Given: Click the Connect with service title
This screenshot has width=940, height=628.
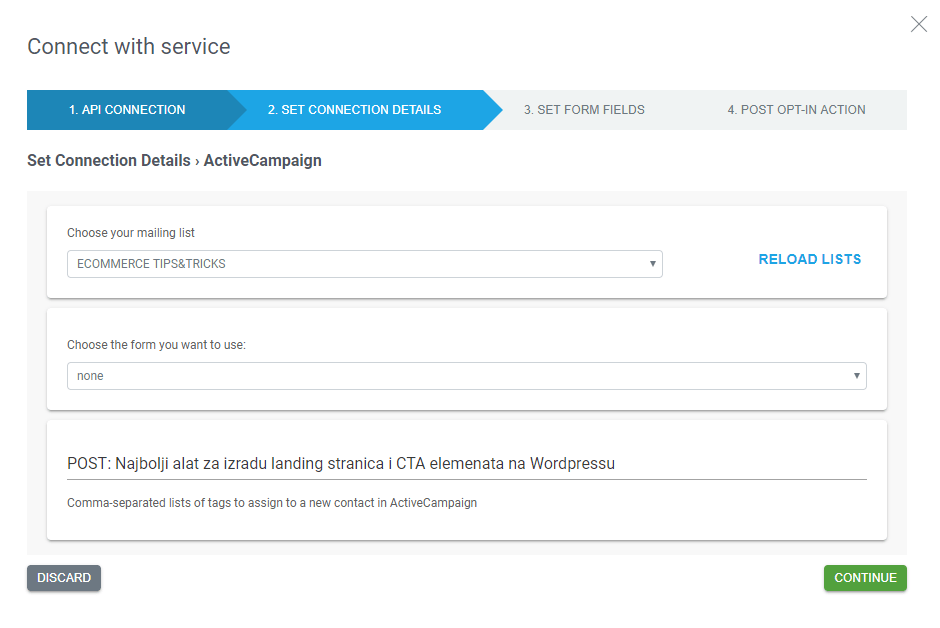Looking at the screenshot, I should coord(128,46).
